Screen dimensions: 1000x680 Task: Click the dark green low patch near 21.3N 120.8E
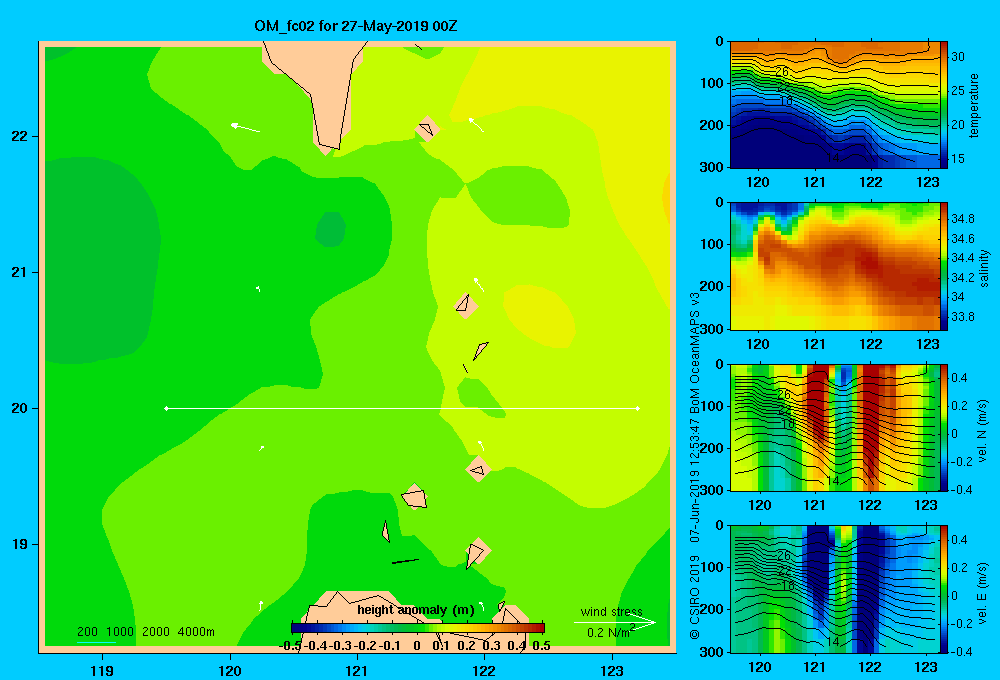330,230
